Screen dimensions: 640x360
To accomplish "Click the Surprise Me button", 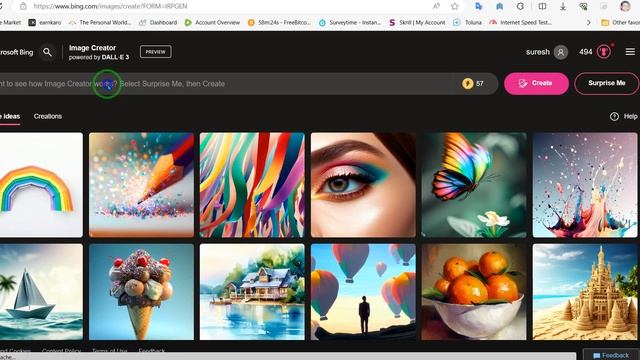I will coord(607,83).
